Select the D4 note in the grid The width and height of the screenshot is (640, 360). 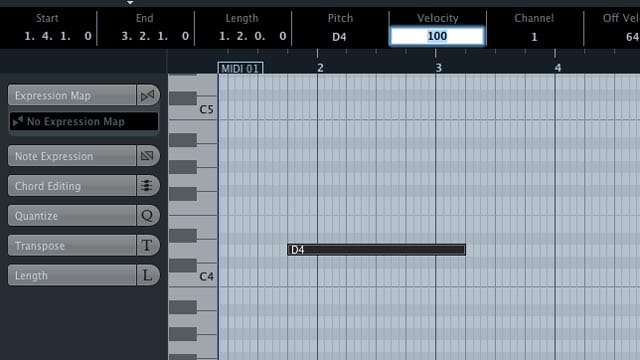tap(376, 250)
